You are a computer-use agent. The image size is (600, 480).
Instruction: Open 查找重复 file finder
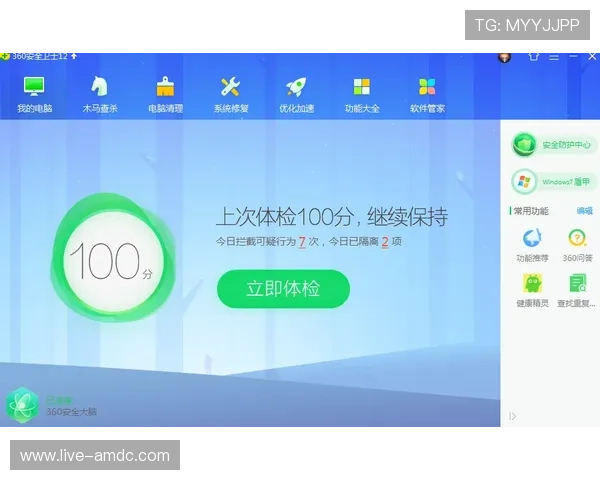576,291
